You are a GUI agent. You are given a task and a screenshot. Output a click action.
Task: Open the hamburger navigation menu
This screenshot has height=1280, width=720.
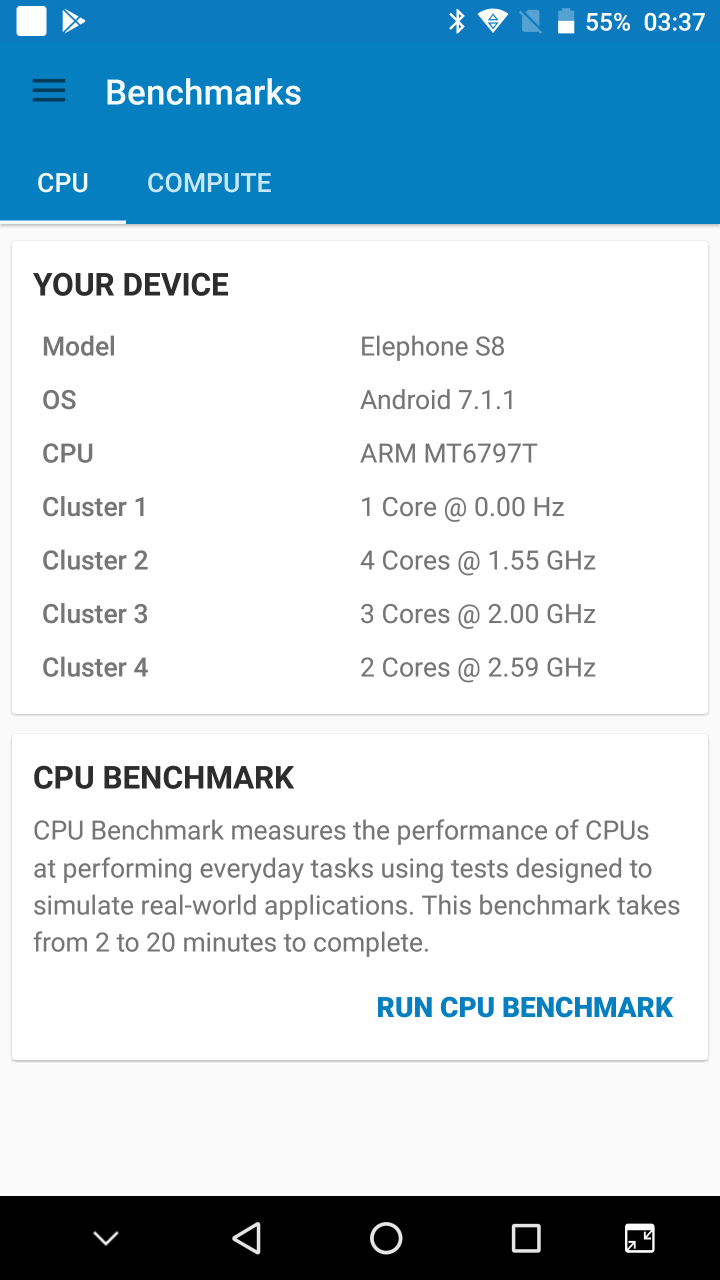(x=49, y=92)
